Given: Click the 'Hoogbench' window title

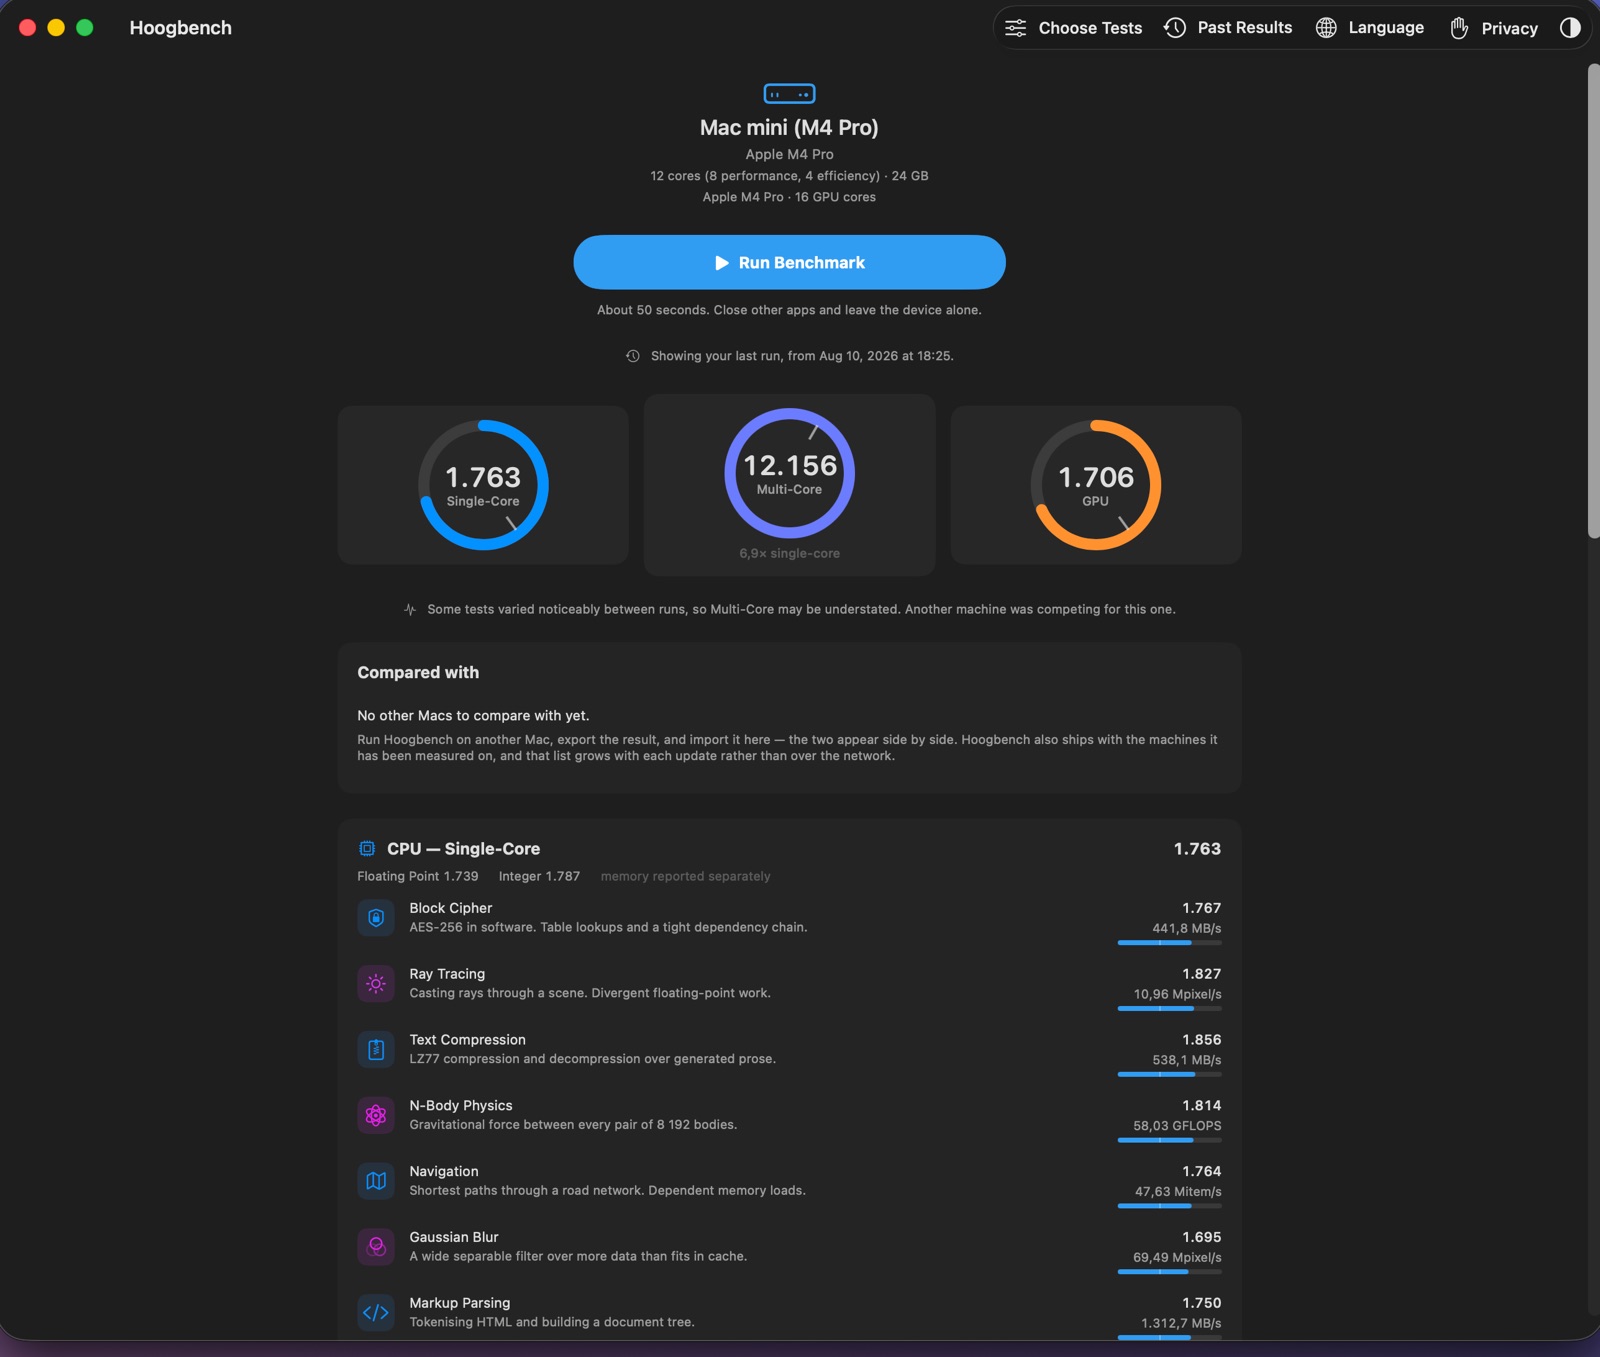Looking at the screenshot, I should pyautogui.click(x=181, y=28).
